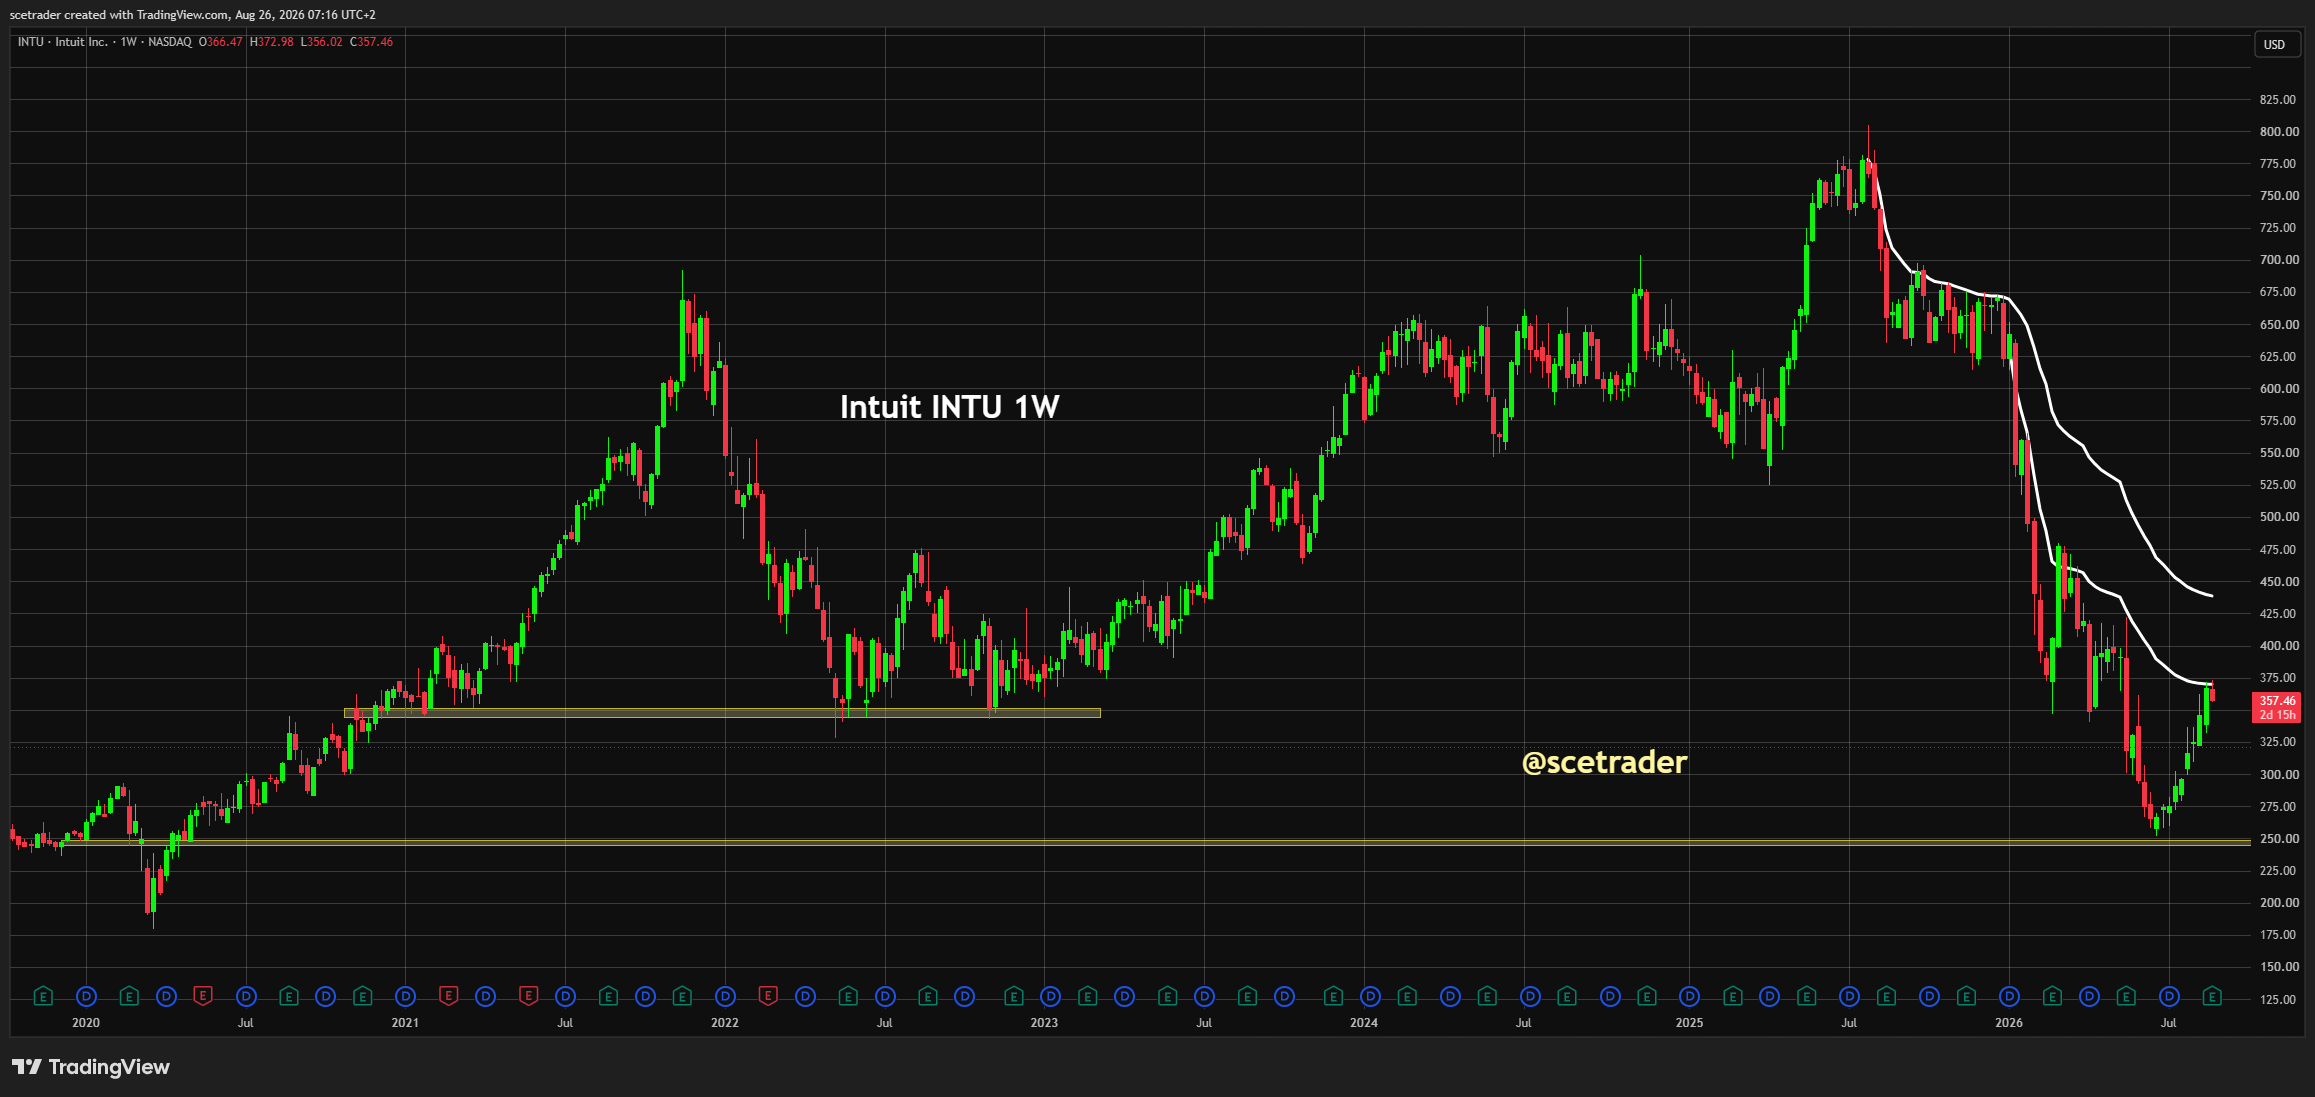Screen dimensions: 2315x1097
Task: Click the 750.00 price axis label
Action: point(2278,196)
